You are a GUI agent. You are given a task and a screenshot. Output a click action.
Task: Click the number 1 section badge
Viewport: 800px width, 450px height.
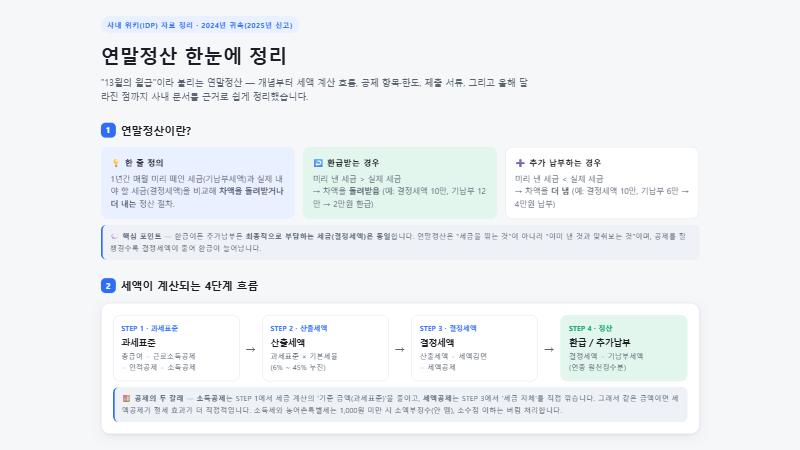pos(108,131)
